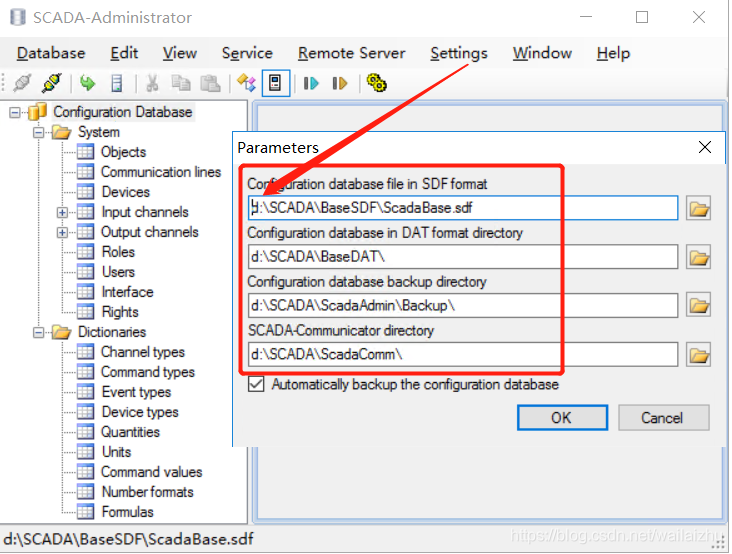Click the System folder icon
The height and width of the screenshot is (554, 732).
click(61, 133)
